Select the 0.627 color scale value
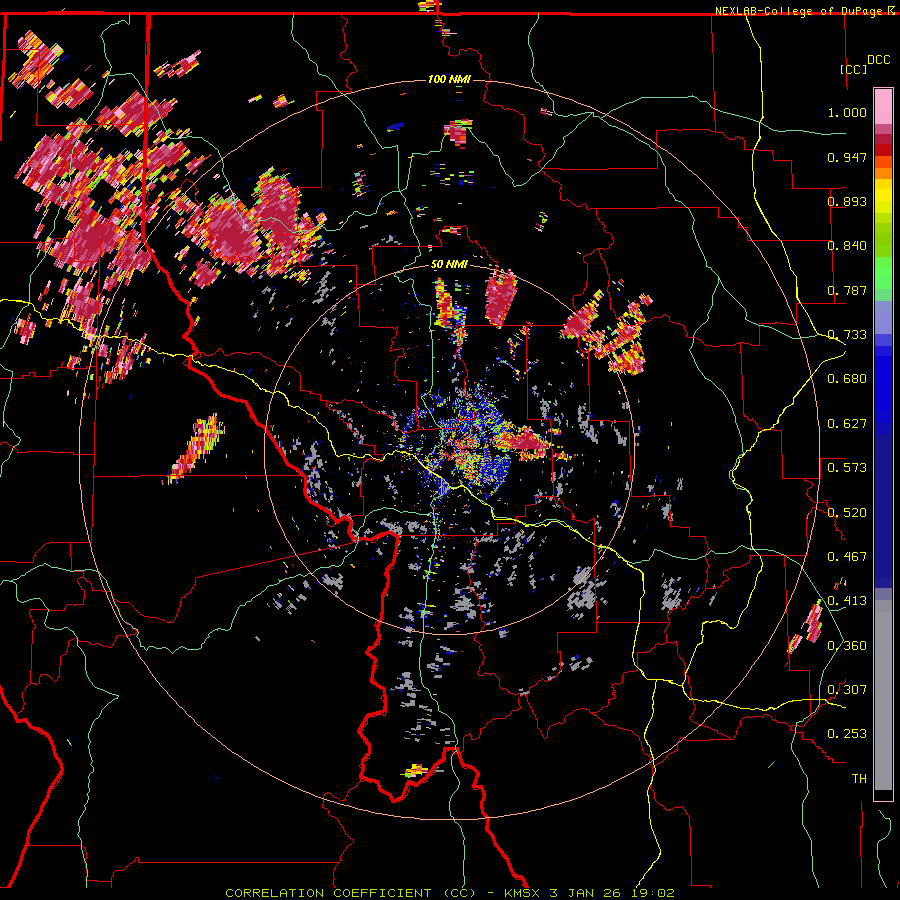This screenshot has height=900, width=900. (847, 424)
